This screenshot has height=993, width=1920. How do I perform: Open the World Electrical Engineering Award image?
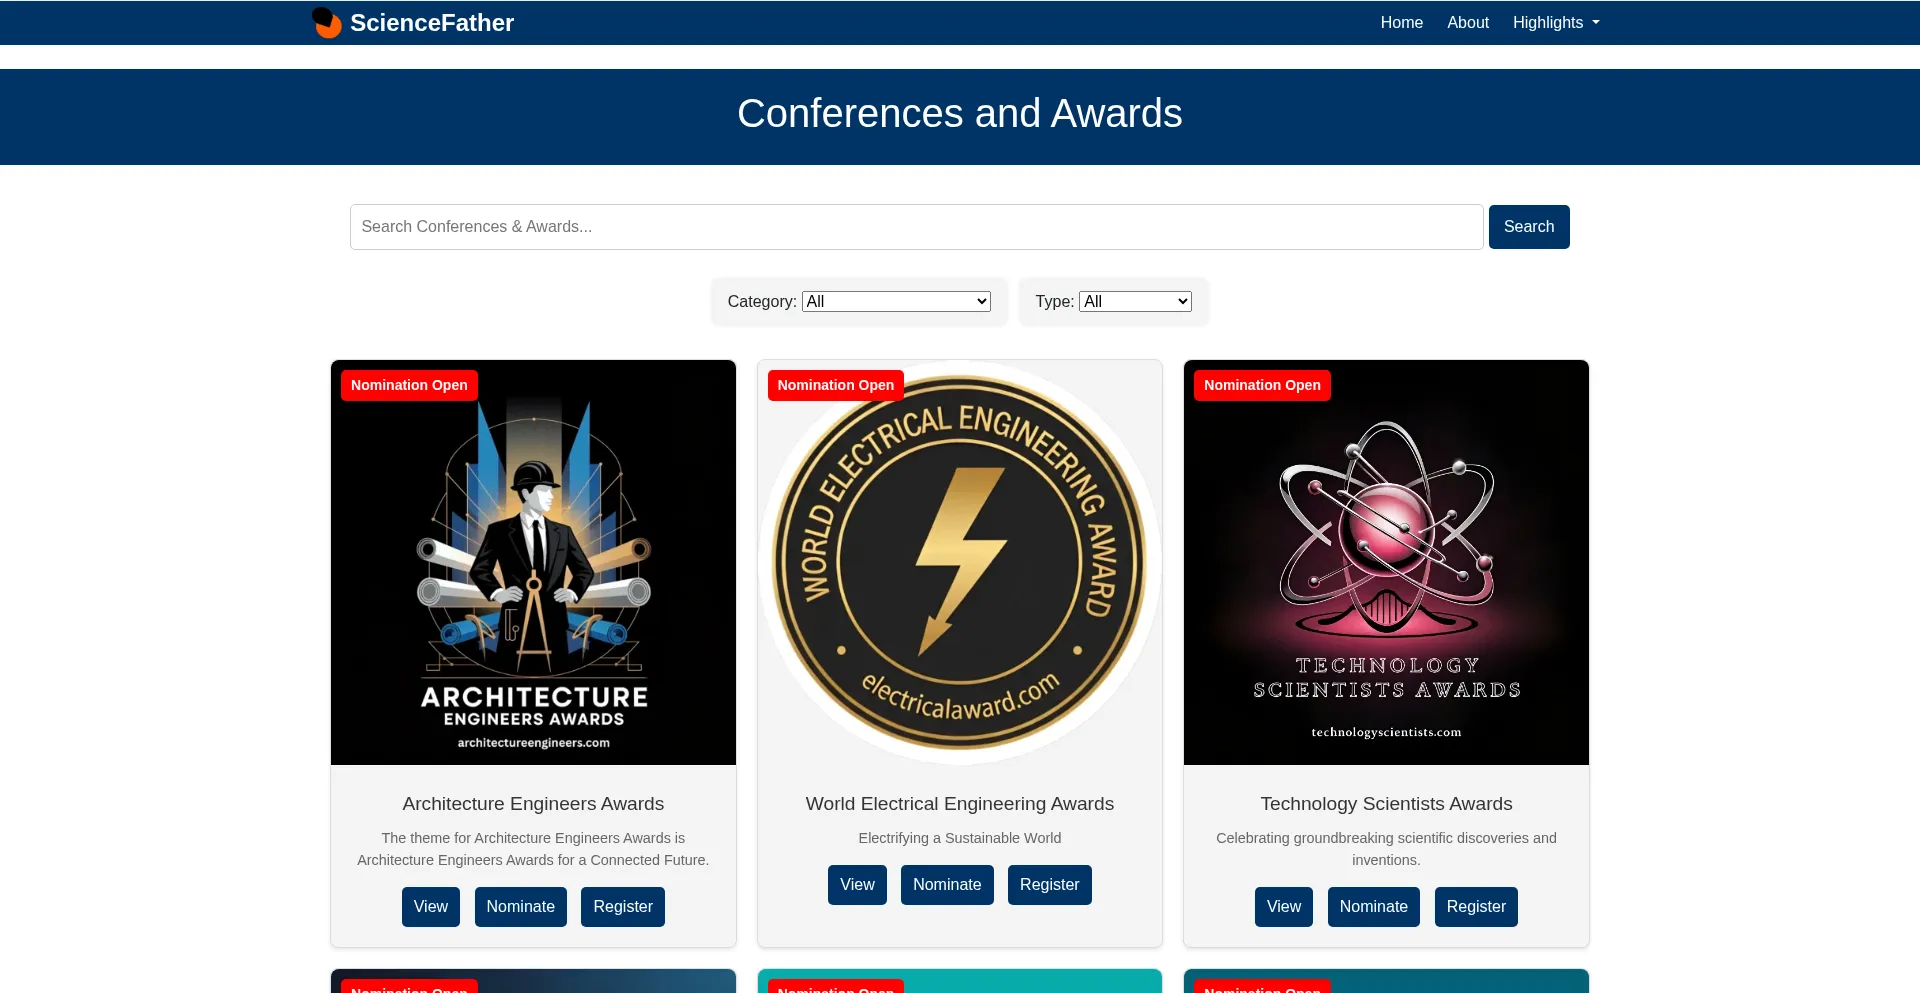959,562
